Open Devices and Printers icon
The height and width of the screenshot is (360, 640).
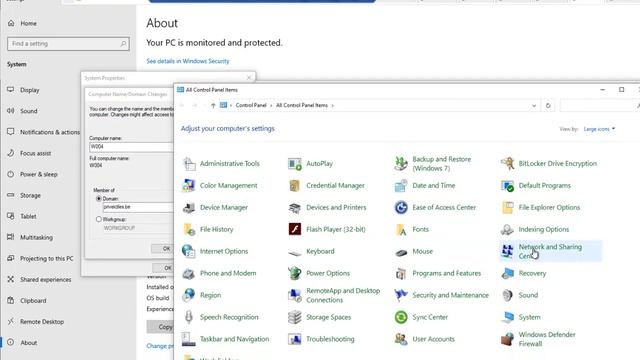[295, 208]
